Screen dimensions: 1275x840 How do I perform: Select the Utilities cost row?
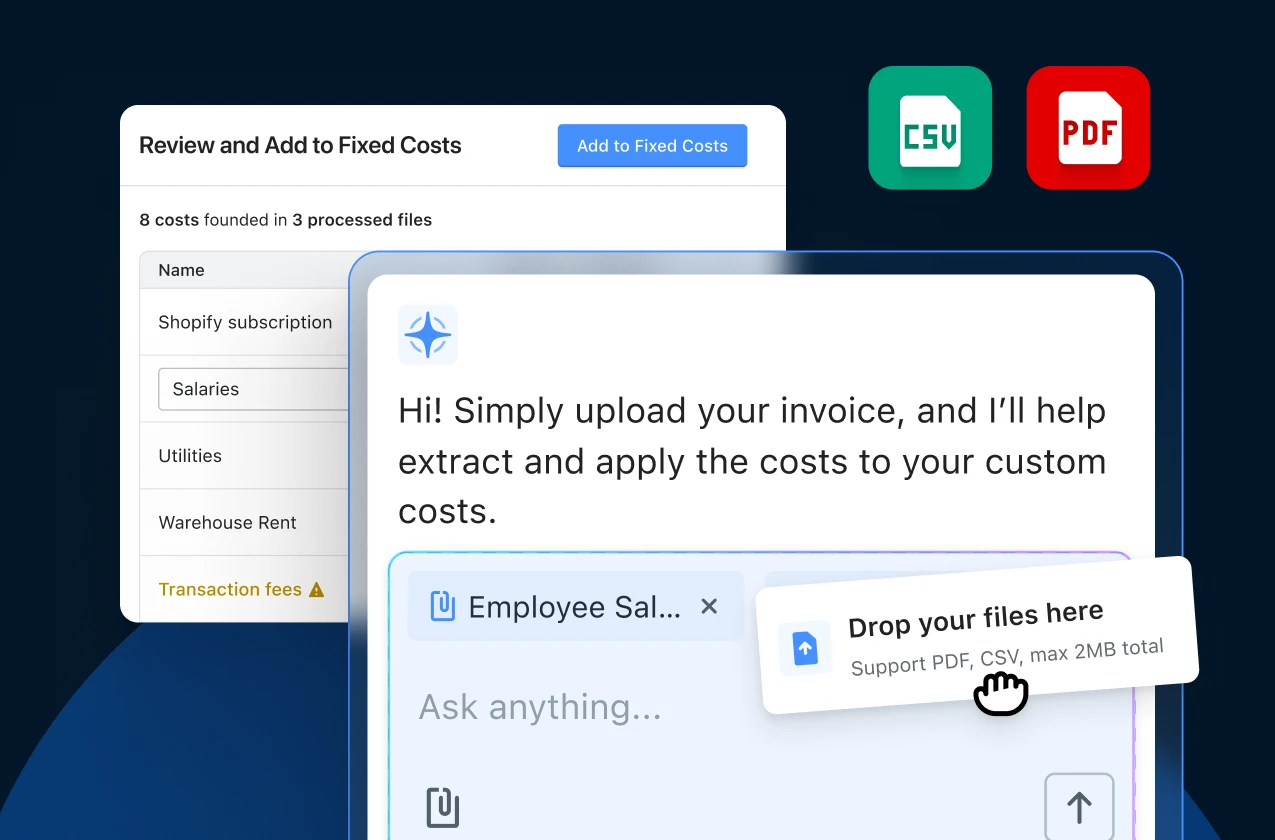tap(190, 455)
